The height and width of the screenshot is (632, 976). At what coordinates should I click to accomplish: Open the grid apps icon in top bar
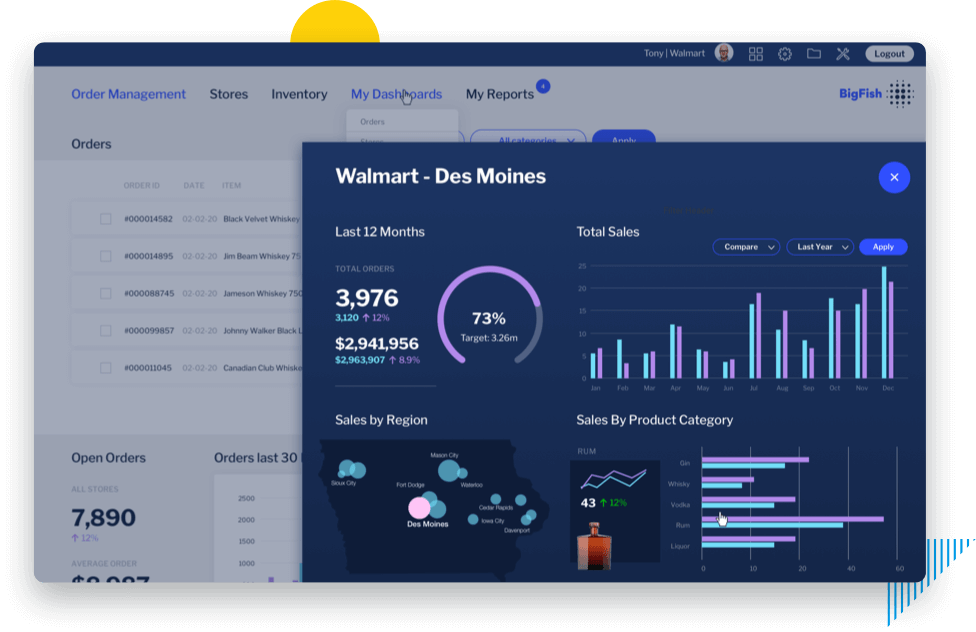756,54
